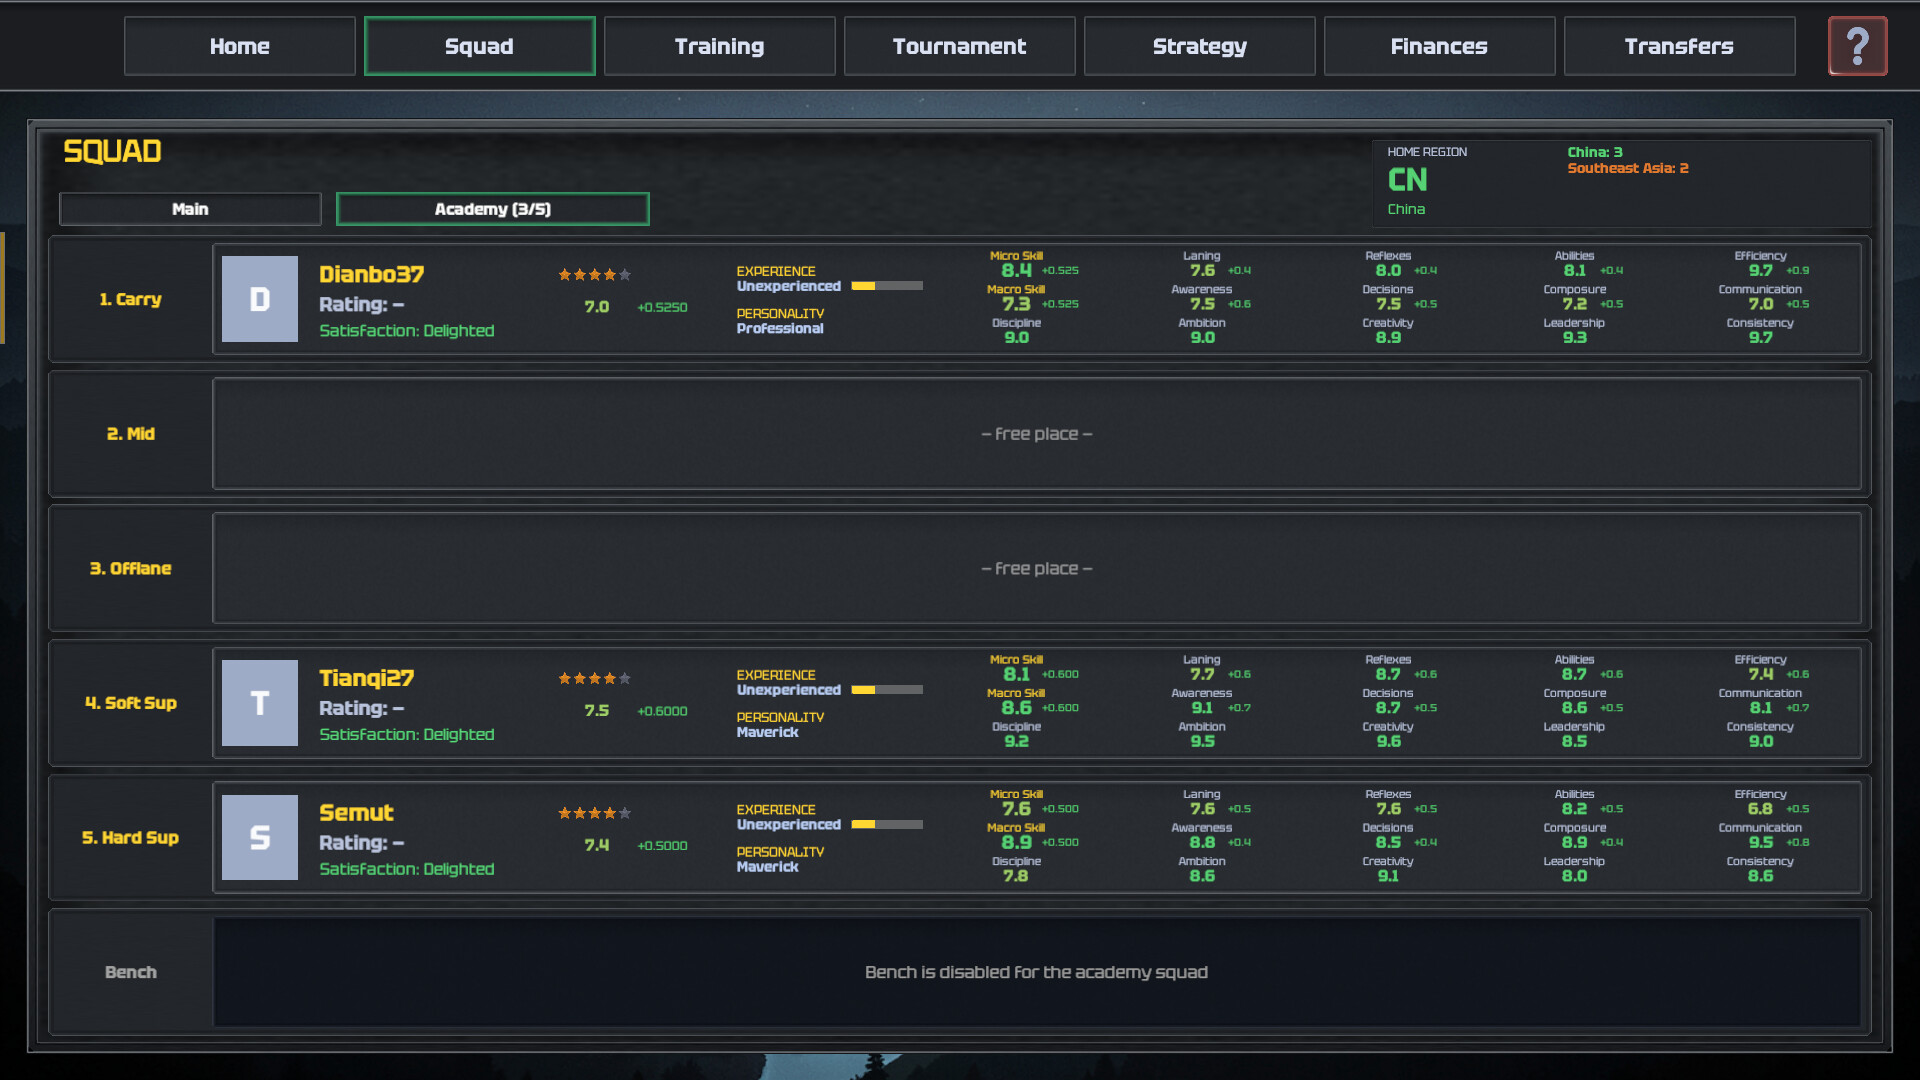Image resolution: width=1920 pixels, height=1080 pixels.
Task: Open the Tournament tab
Action: (960, 46)
